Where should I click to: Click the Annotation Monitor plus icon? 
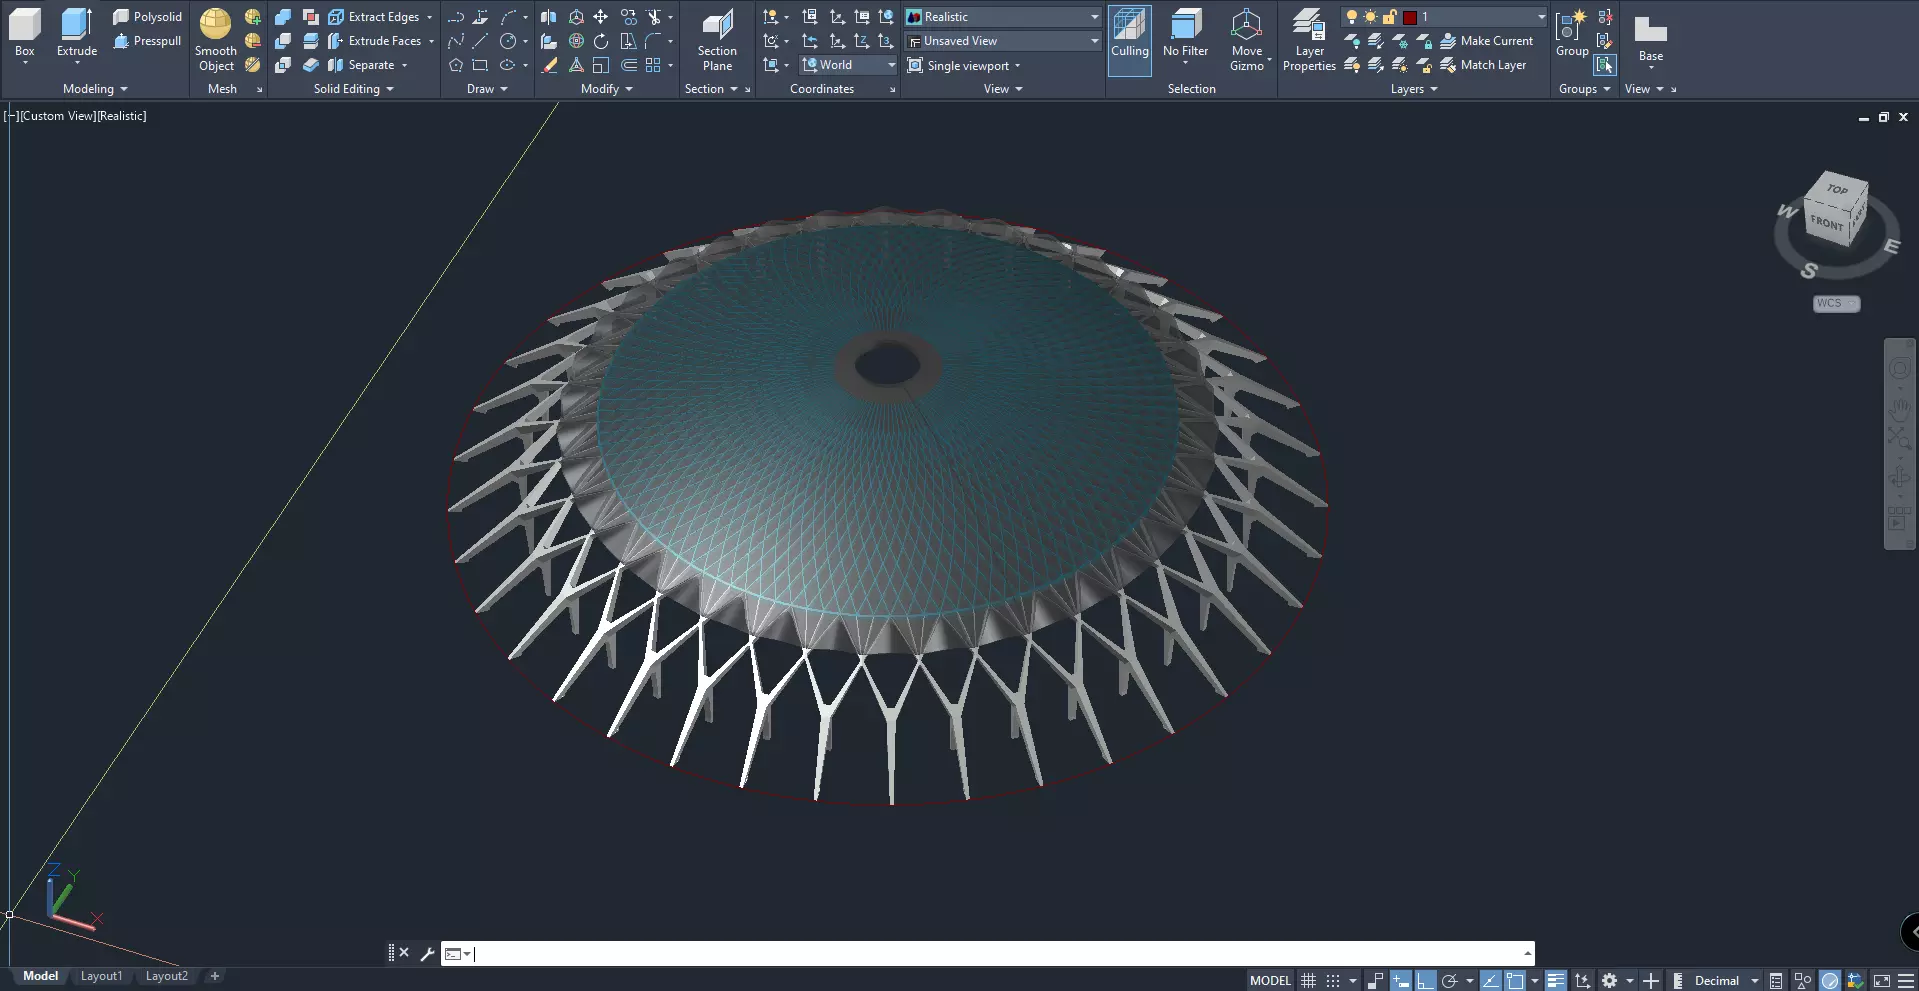point(1651,981)
